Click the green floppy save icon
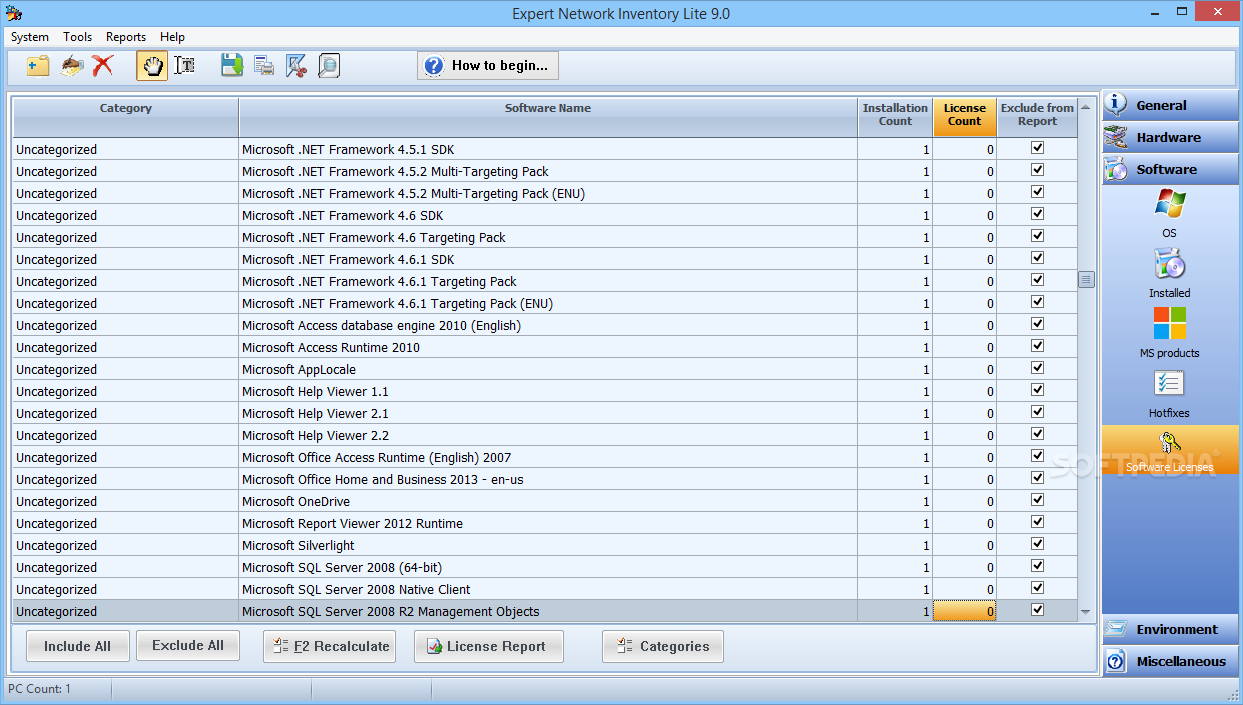 click(232, 66)
